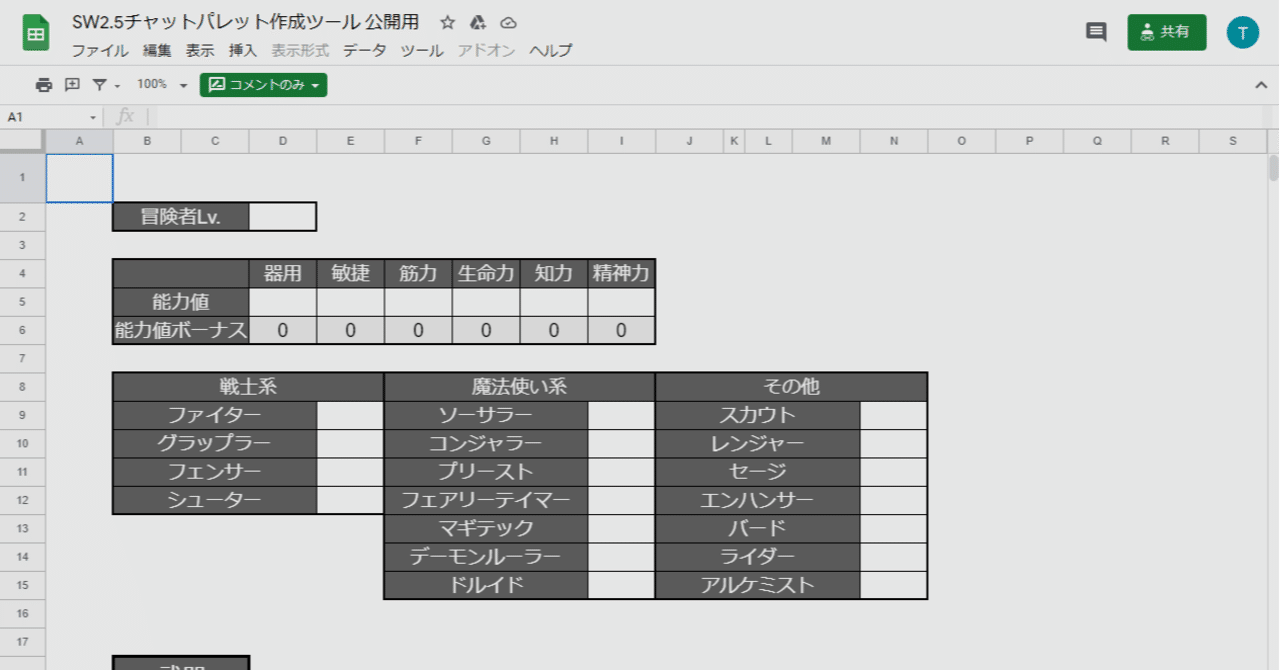1280x670 pixels.
Task: Add a shortcut to Drive via the Drive icon
Action: (x=477, y=22)
